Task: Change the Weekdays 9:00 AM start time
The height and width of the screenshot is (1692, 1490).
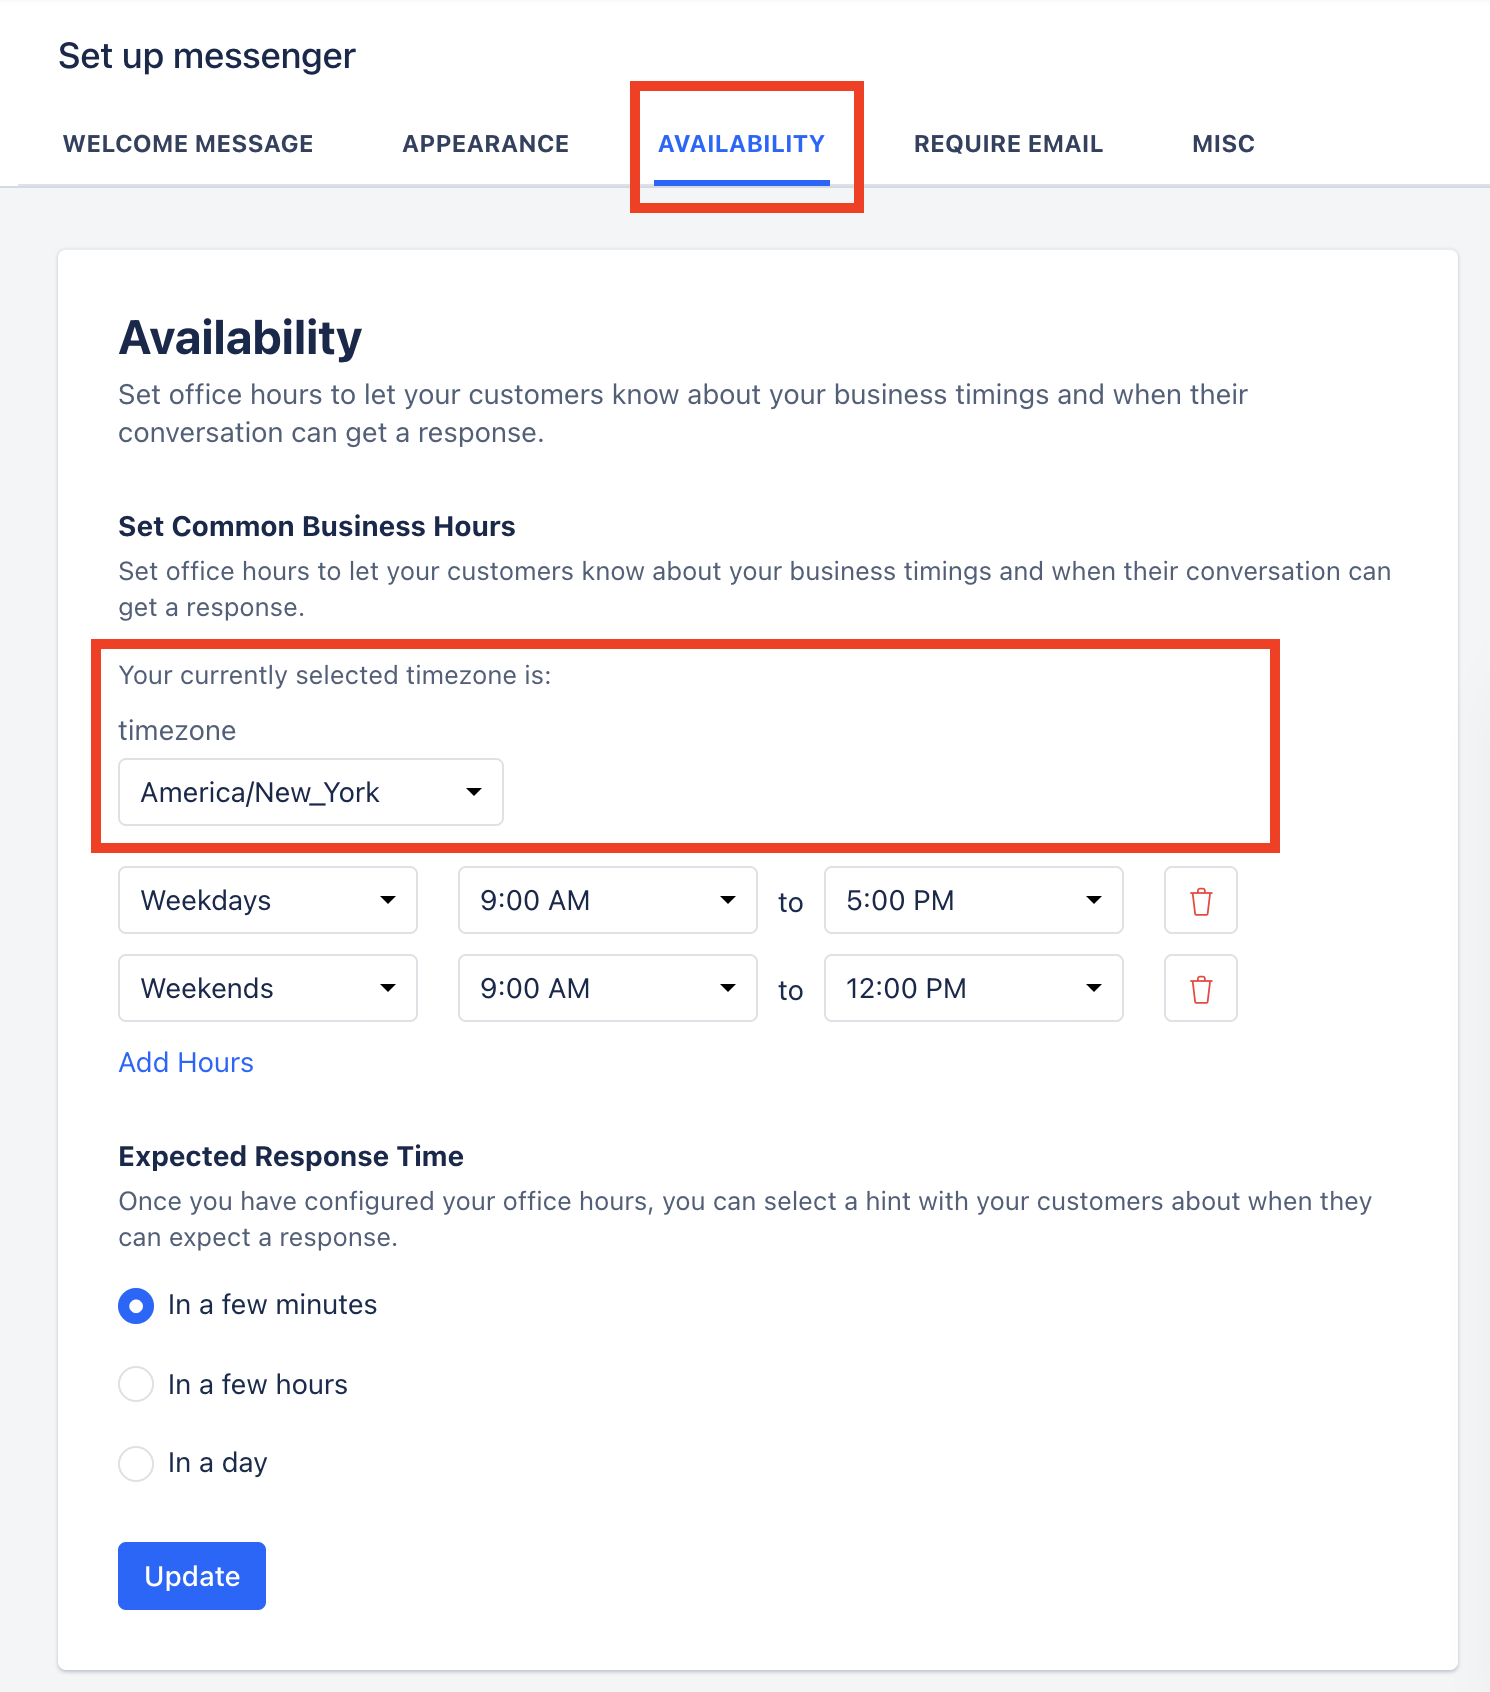Action: 607,900
